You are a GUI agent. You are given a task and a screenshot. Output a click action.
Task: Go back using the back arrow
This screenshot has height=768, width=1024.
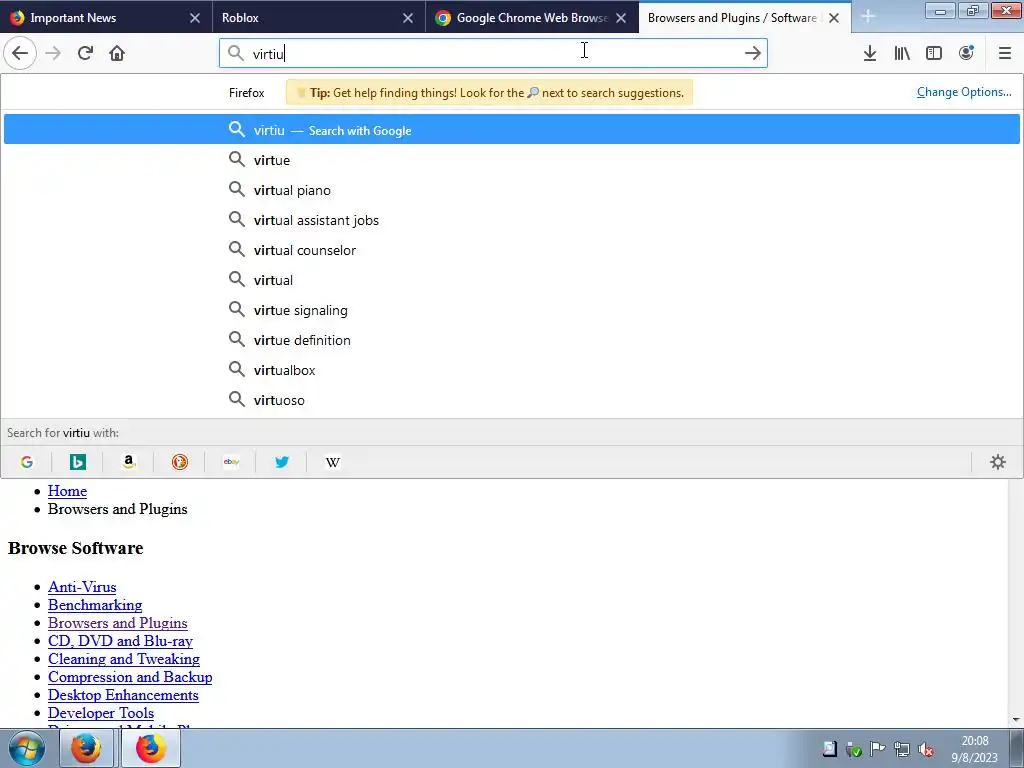(20, 53)
